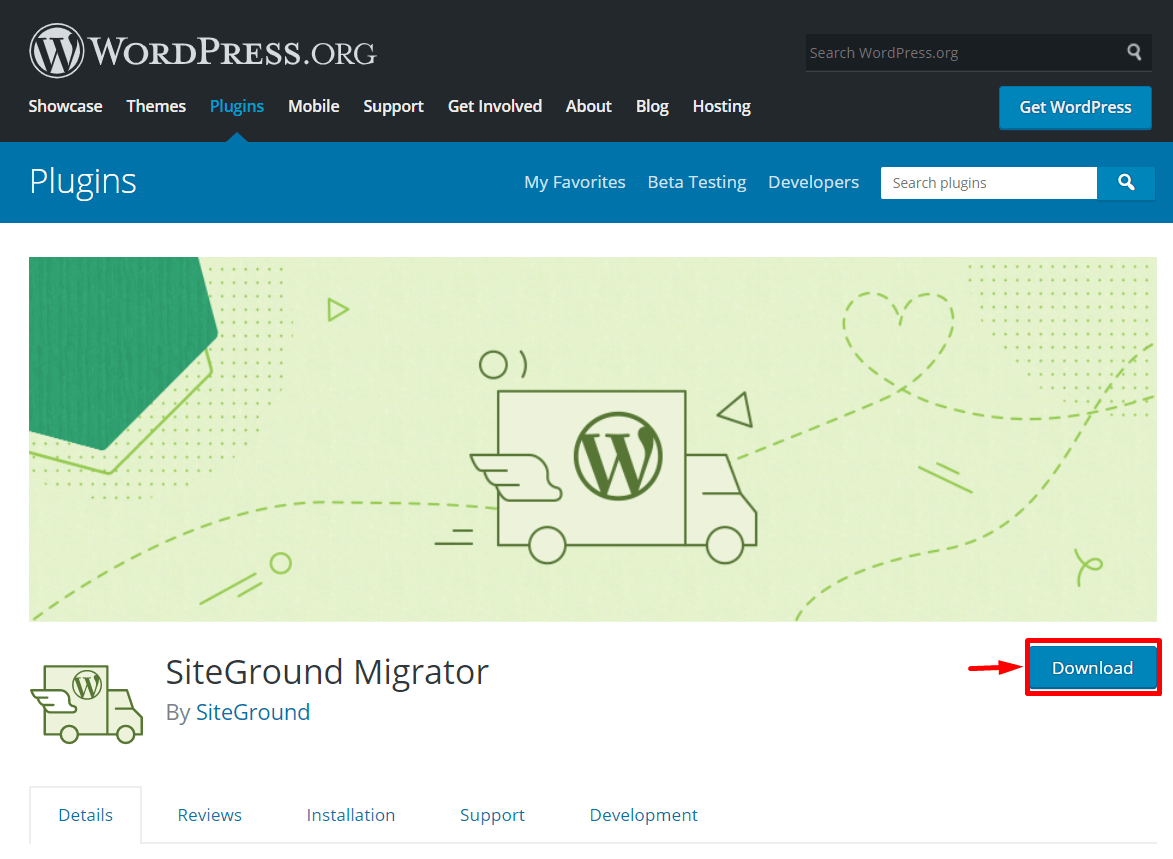The height and width of the screenshot is (859, 1173).
Task: Open the Support item in top navigation
Action: point(393,106)
